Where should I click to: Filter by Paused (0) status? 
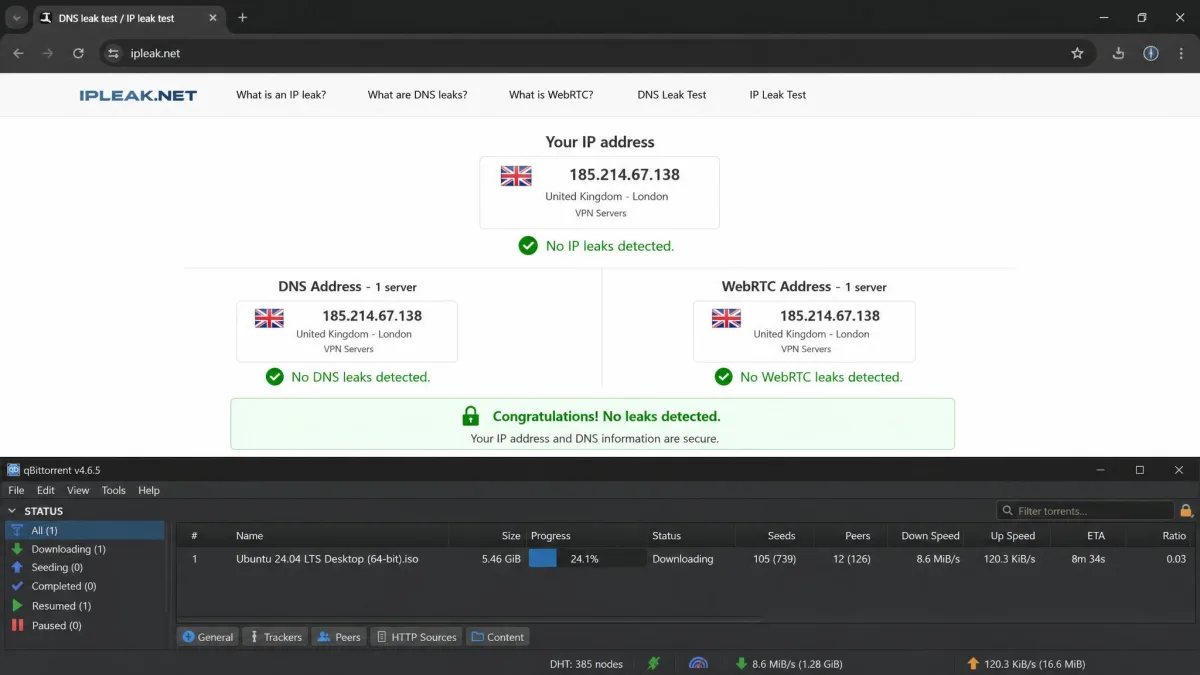click(85, 625)
